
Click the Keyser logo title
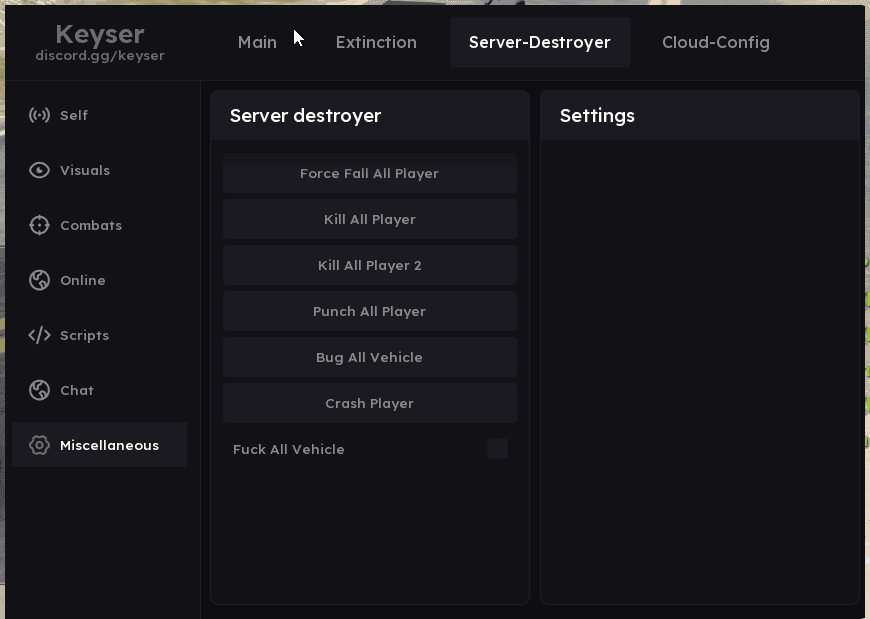coord(100,35)
